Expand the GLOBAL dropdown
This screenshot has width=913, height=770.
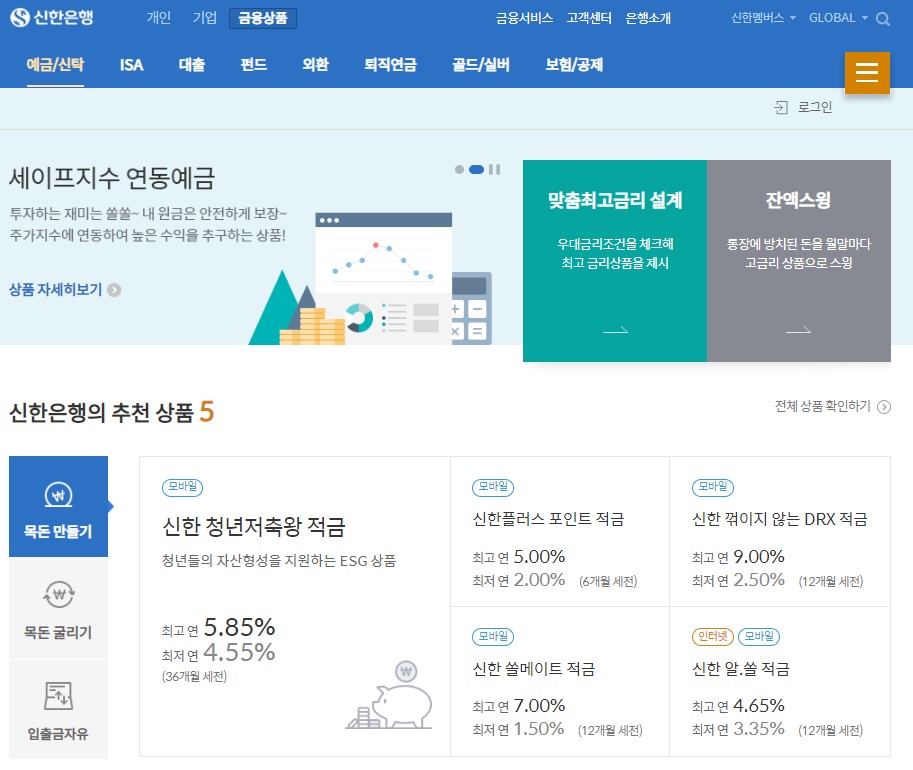838,18
